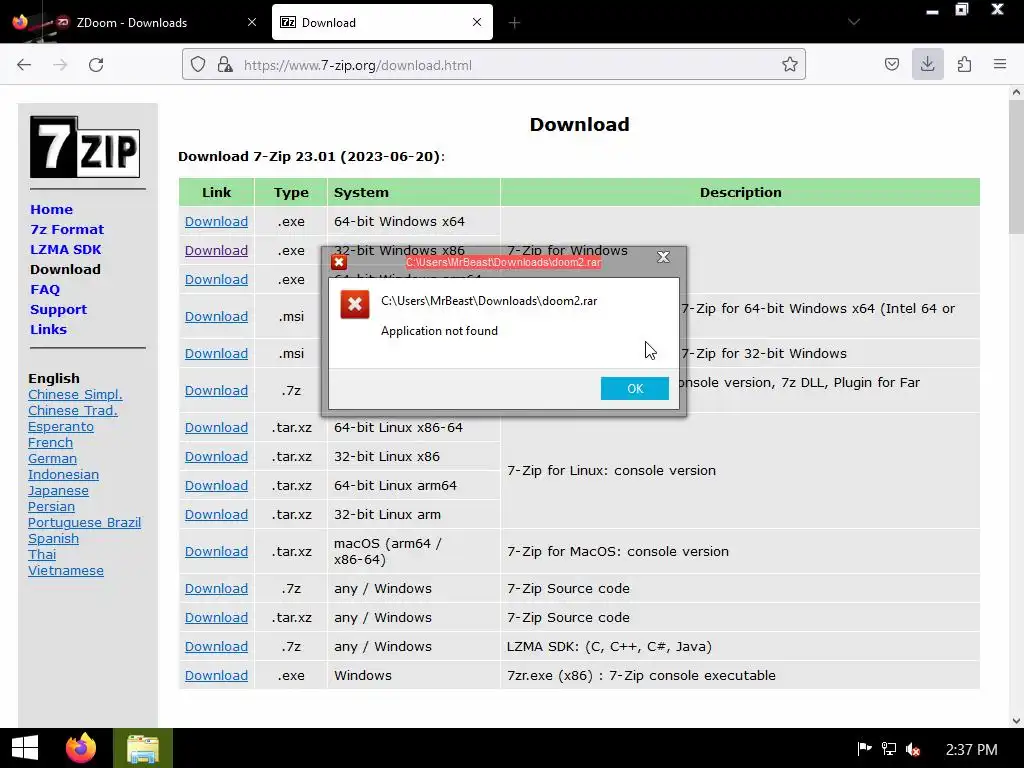Click the address bar URL field

point(494,65)
